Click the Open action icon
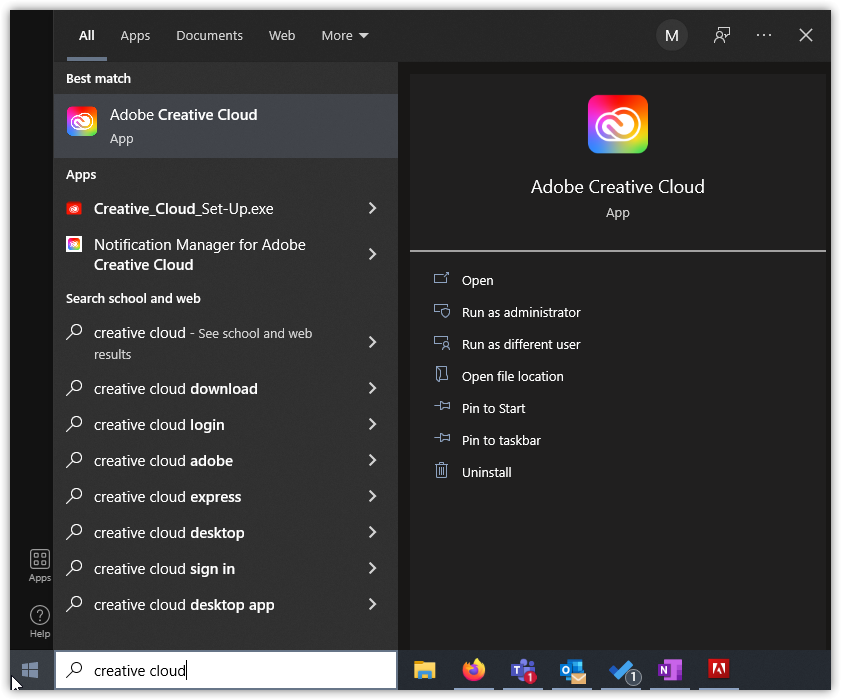 coord(441,278)
